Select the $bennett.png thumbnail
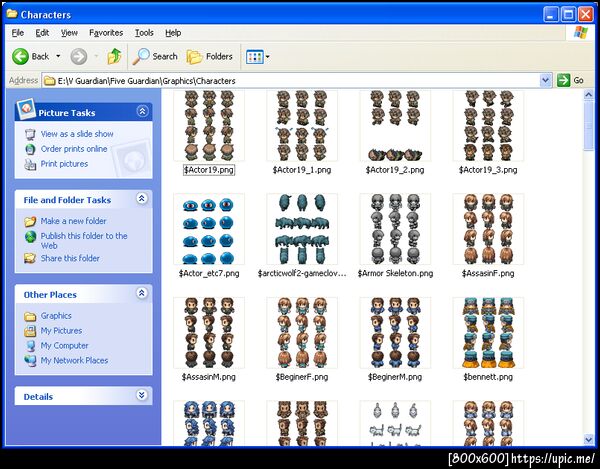This screenshot has width=600, height=469. (x=488, y=333)
